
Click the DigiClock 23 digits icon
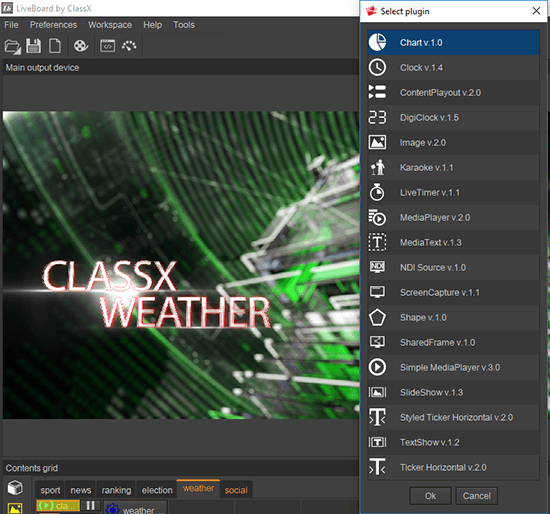[x=377, y=118]
